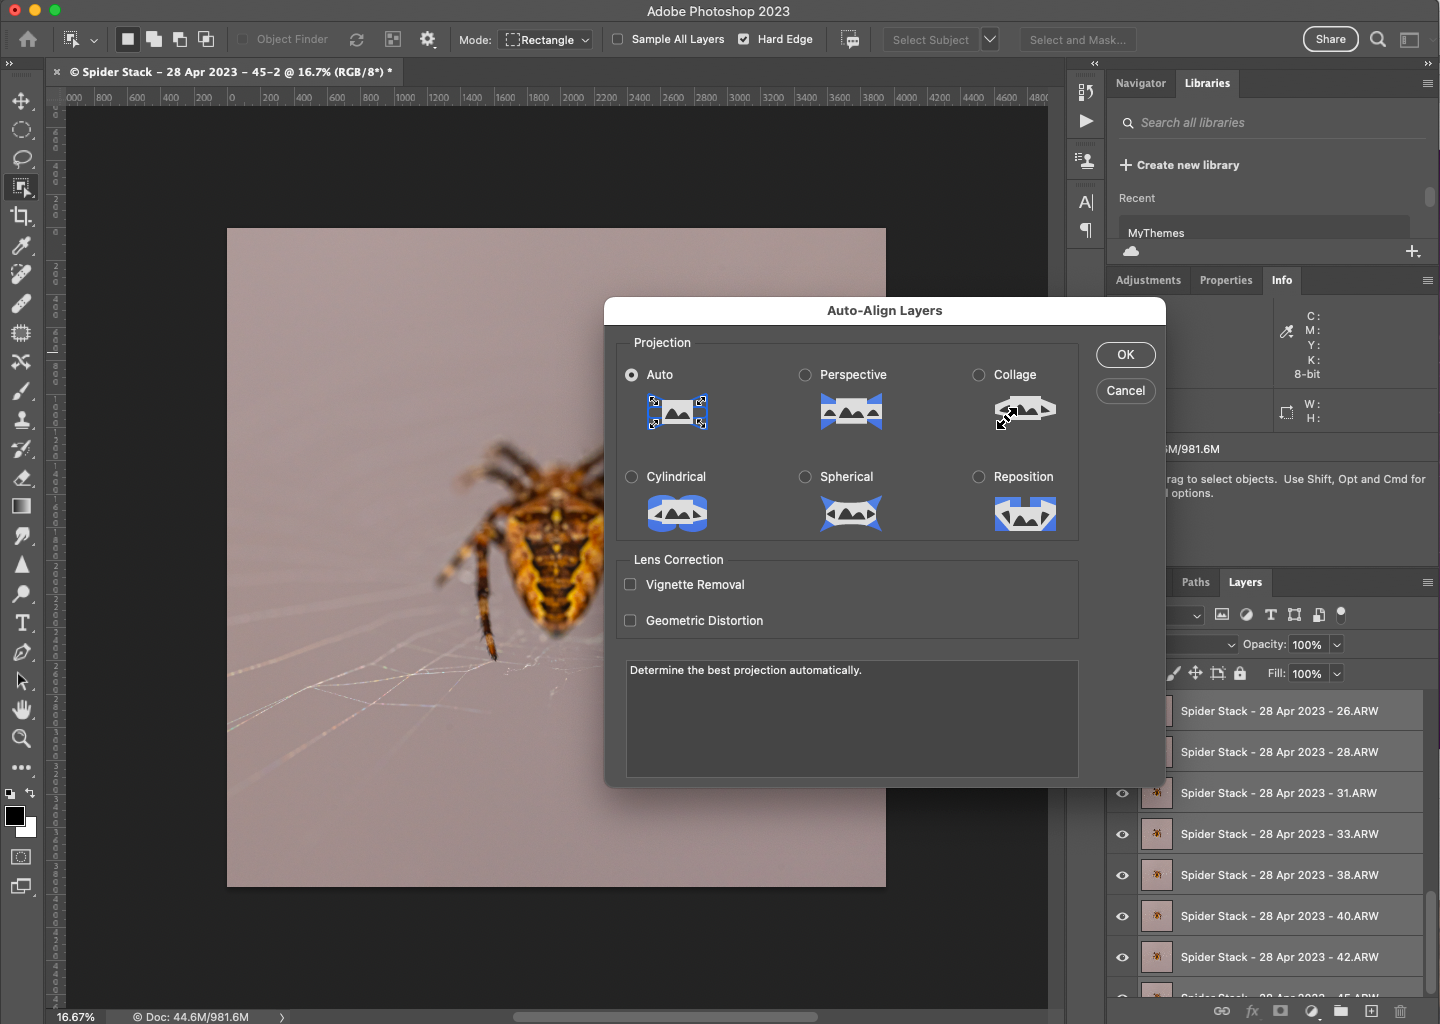
Task: Click the Delete layer trash icon
Action: coord(1400,1011)
